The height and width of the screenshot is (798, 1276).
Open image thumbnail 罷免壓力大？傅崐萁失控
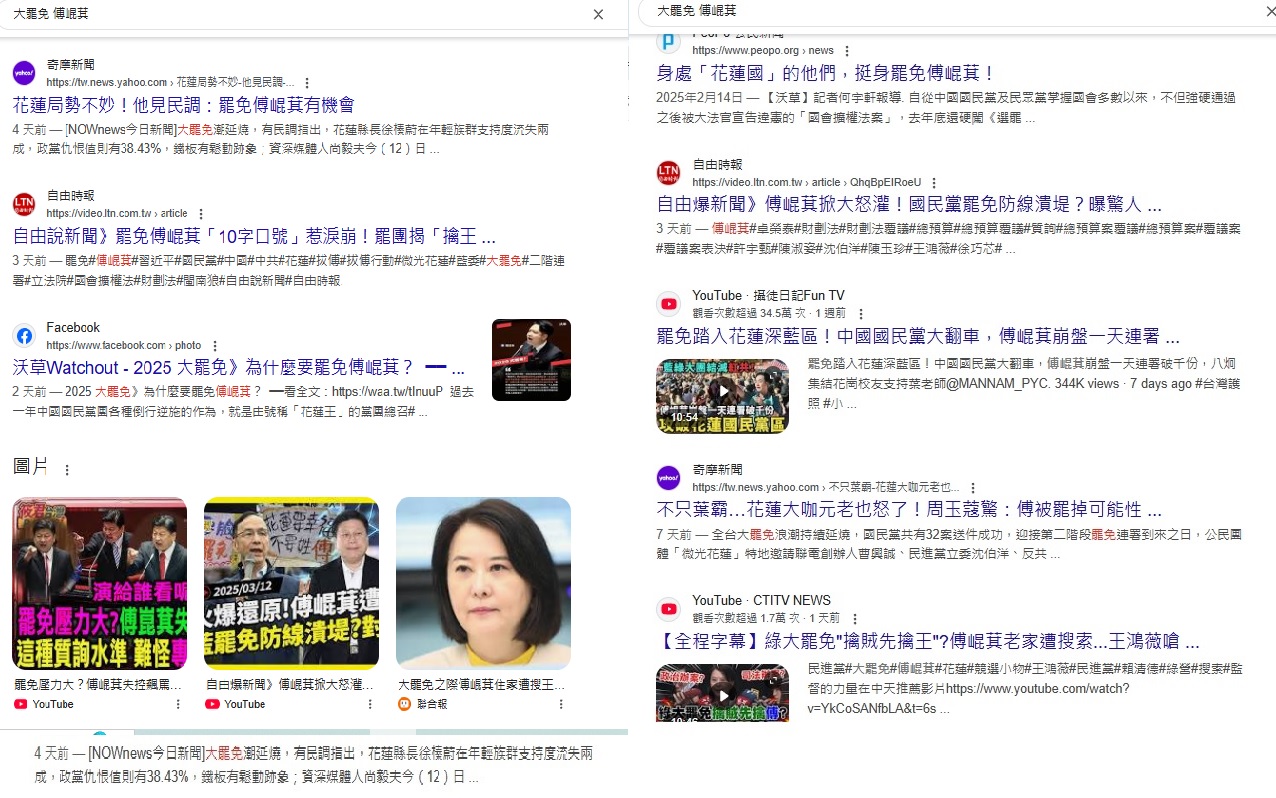click(x=99, y=583)
